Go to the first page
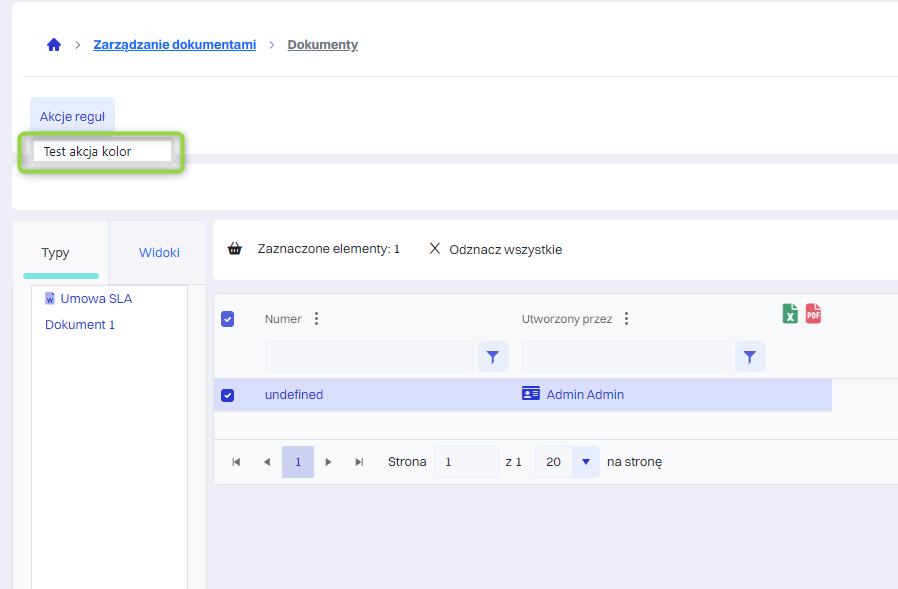898x589 pixels. (236, 462)
